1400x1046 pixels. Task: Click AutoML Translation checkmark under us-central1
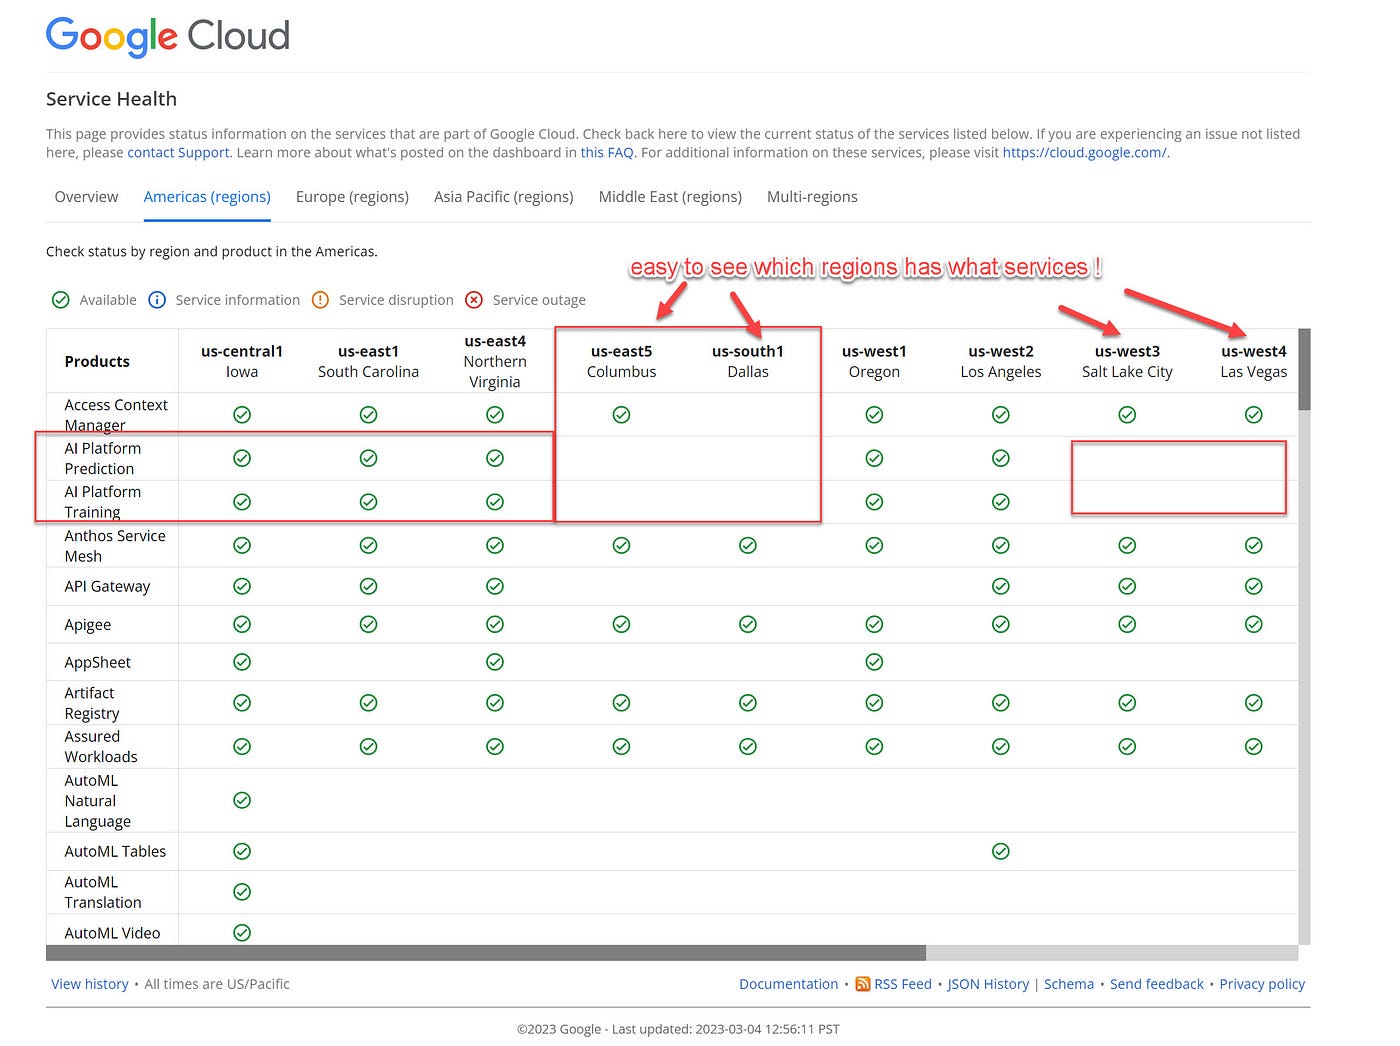pos(242,892)
